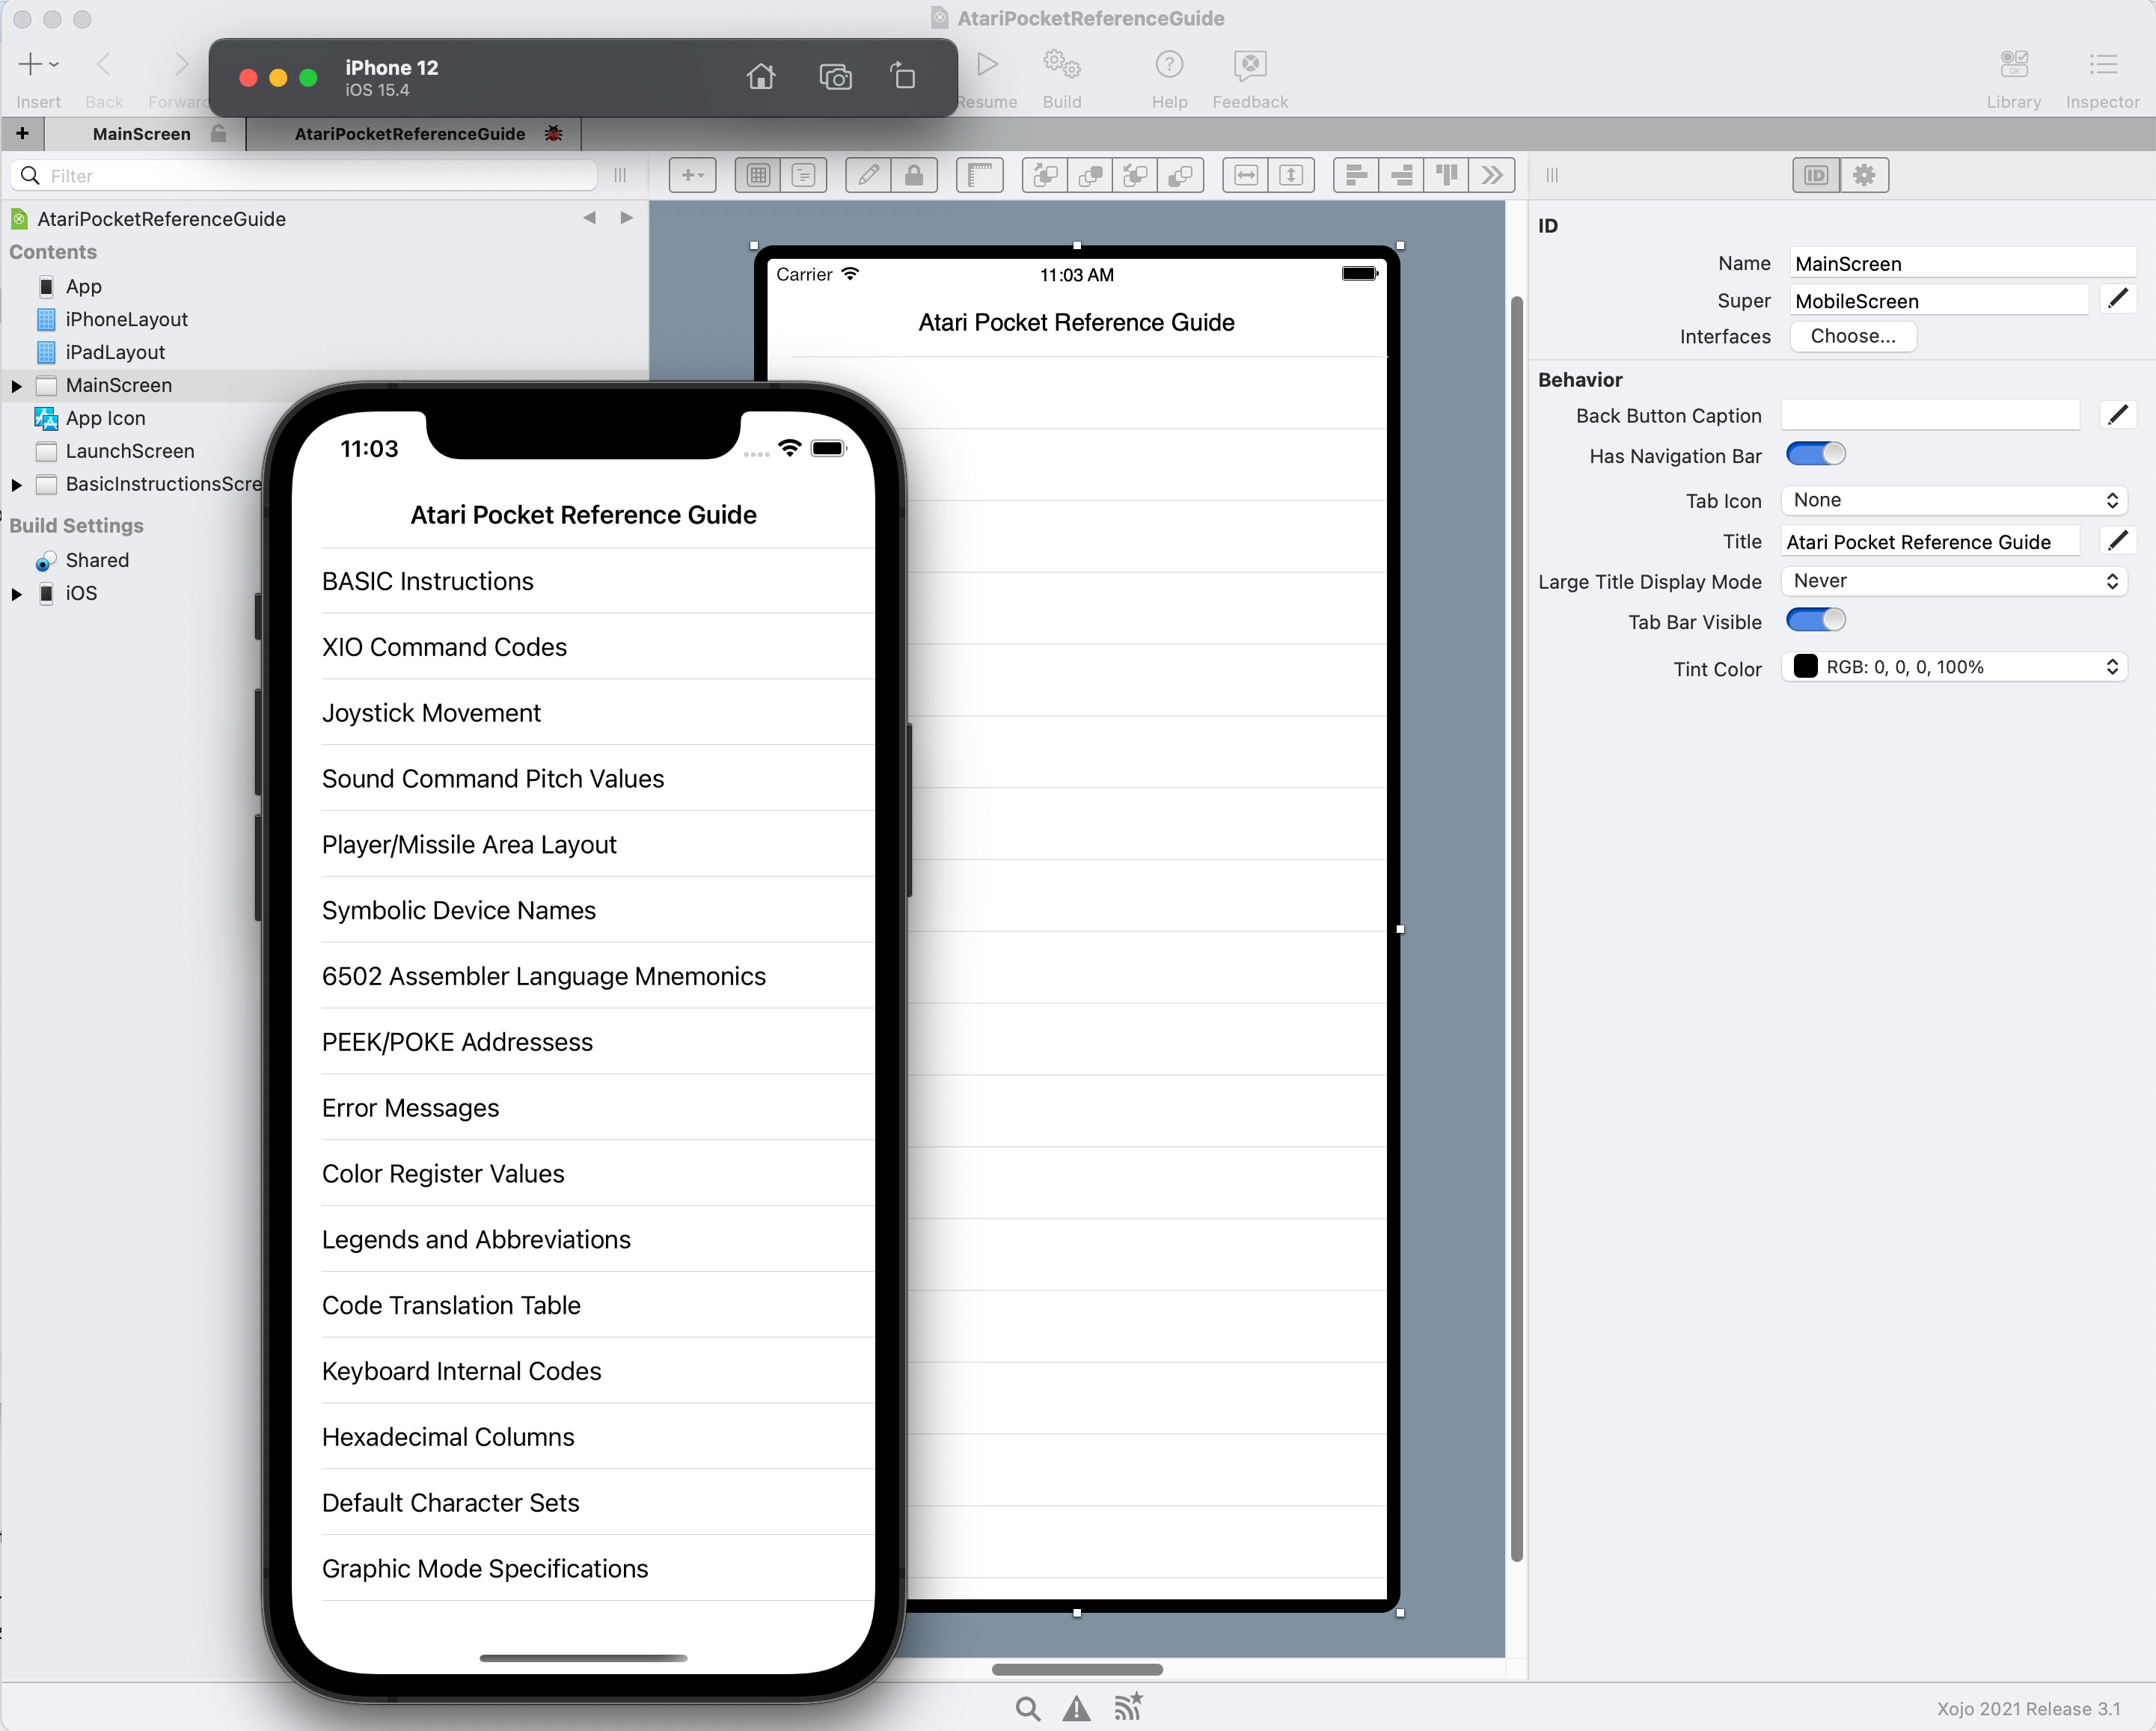
Task: Click the simulator Home button icon
Action: click(x=761, y=77)
